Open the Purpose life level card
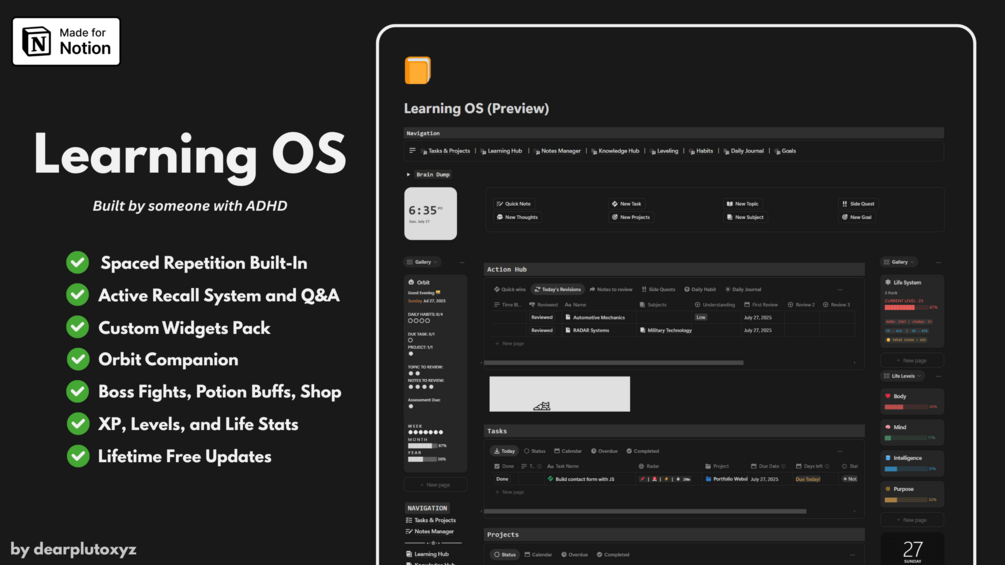Screen dimensions: 1005x565 [x=912, y=494]
